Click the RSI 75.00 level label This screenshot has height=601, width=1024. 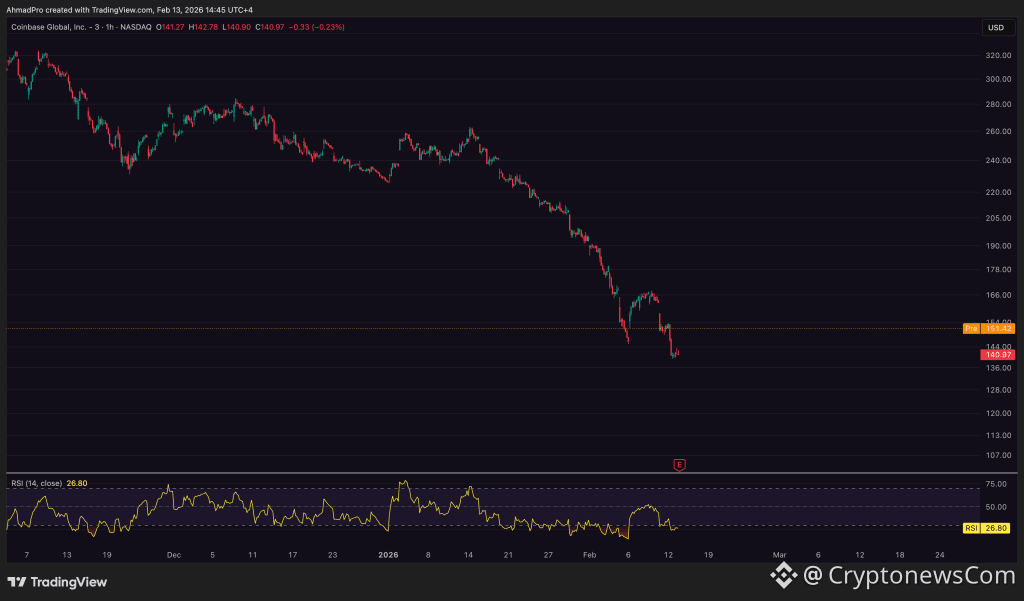pos(996,484)
